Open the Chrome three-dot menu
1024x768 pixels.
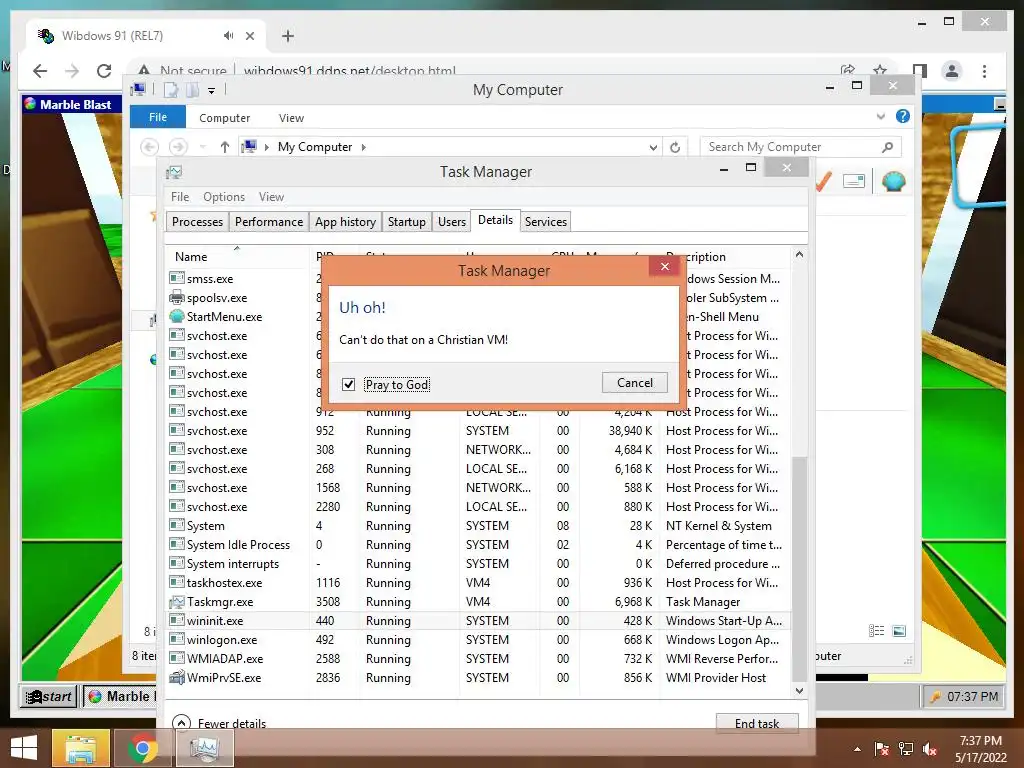[984, 71]
